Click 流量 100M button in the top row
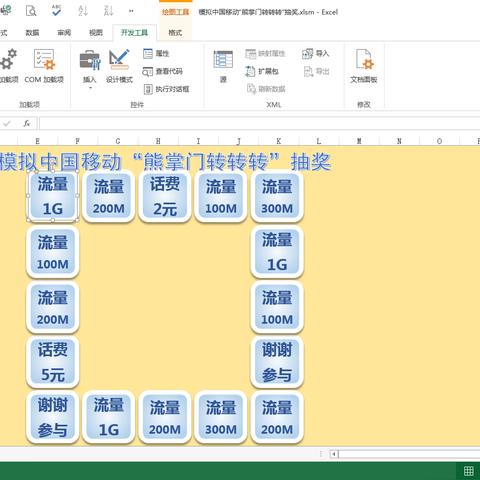The height and width of the screenshot is (480, 480). (x=221, y=196)
